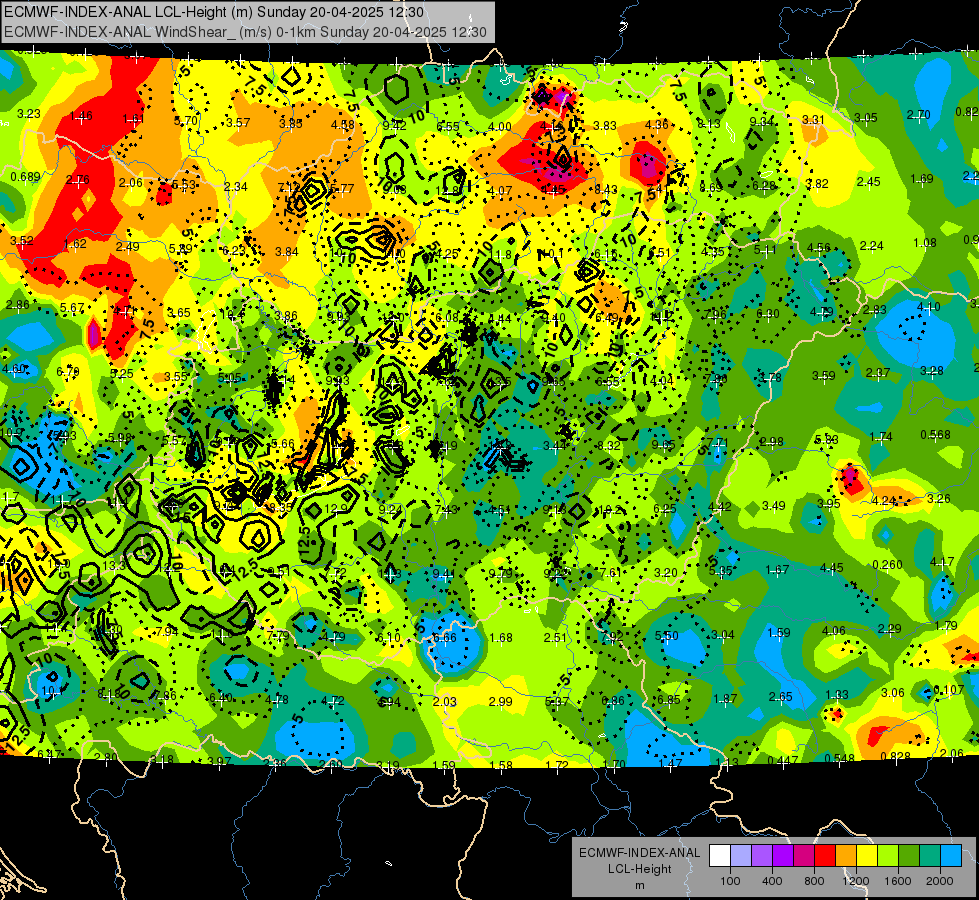Click the legend tick label 1600
This screenshot has height=900, width=979.
tap(898, 881)
